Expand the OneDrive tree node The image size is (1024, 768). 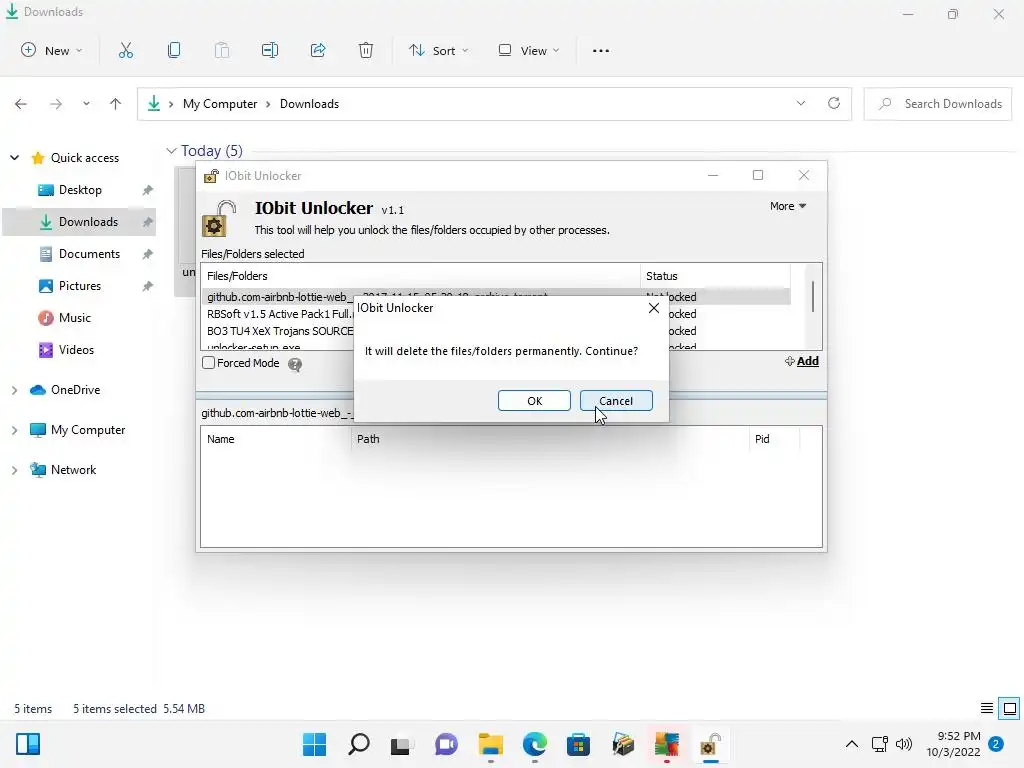pos(14,390)
